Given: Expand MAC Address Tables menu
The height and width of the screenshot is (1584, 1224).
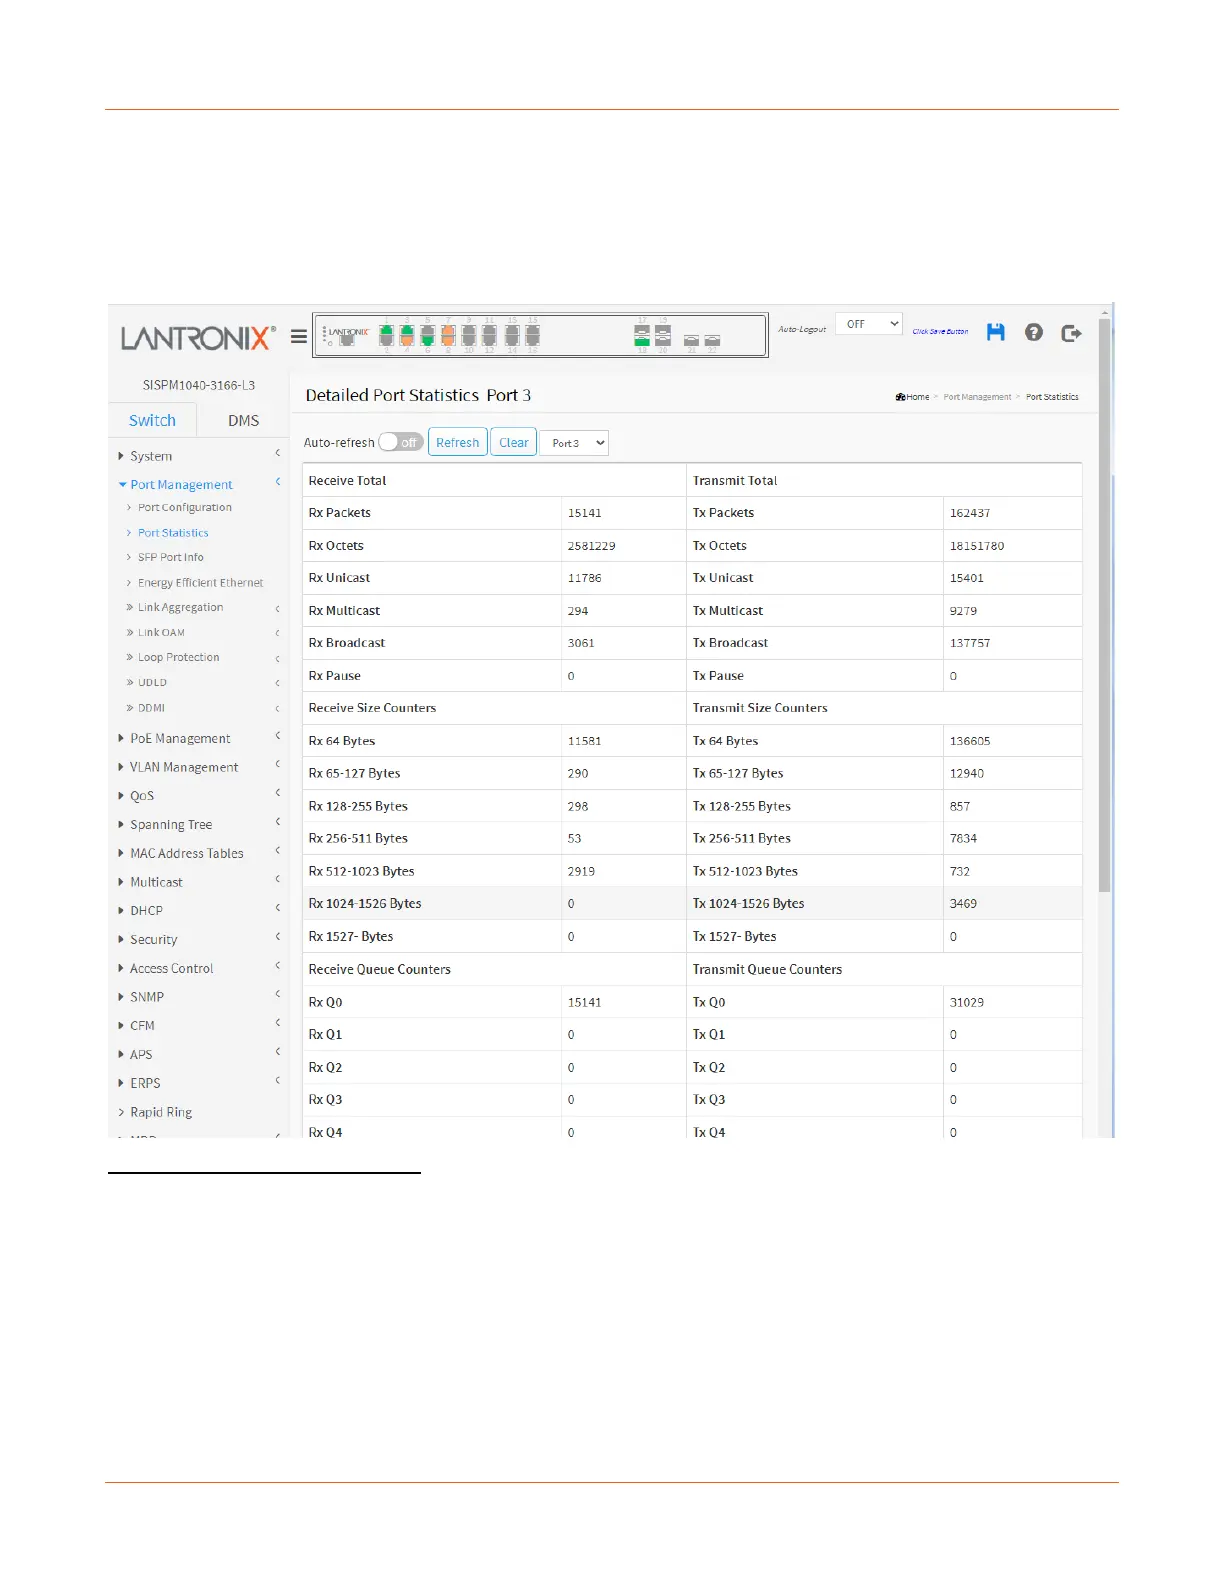Looking at the screenshot, I should pos(187,854).
